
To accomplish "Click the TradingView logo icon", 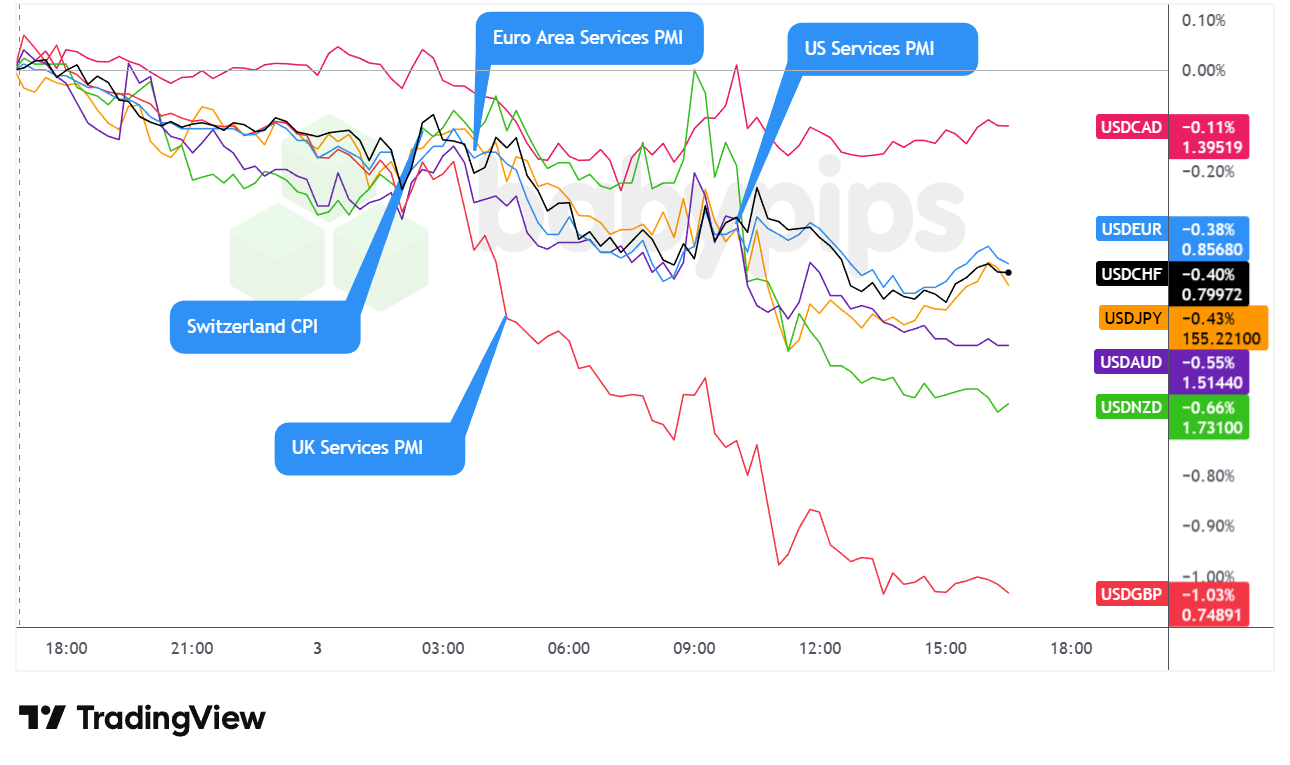I will pos(42,718).
